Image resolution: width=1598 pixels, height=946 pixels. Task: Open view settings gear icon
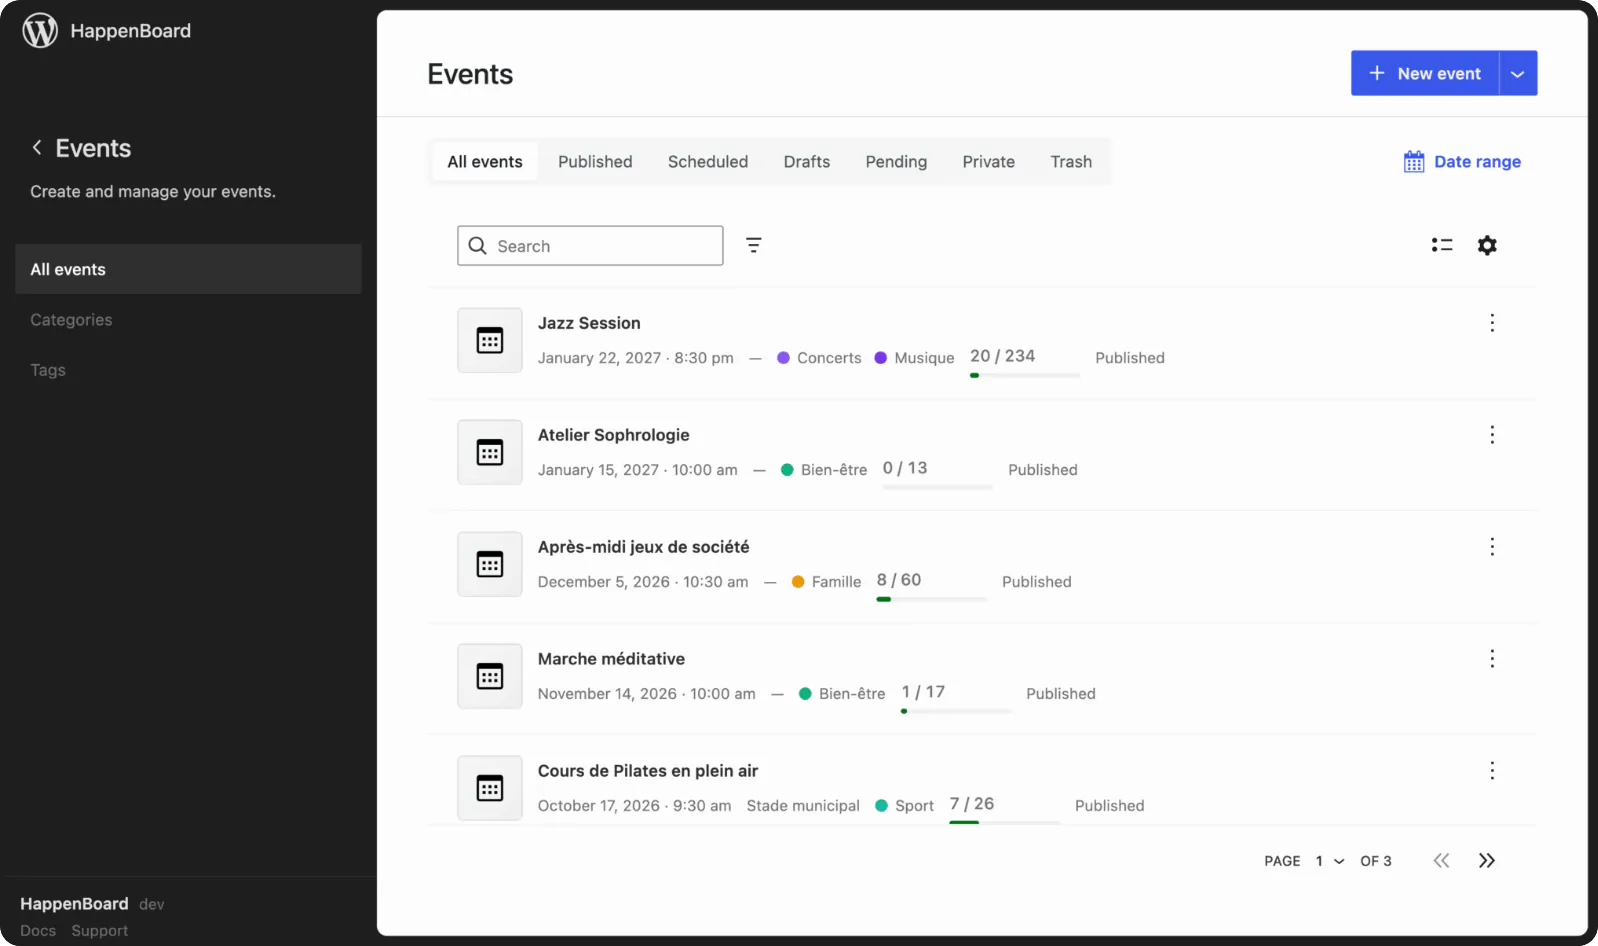tap(1487, 245)
